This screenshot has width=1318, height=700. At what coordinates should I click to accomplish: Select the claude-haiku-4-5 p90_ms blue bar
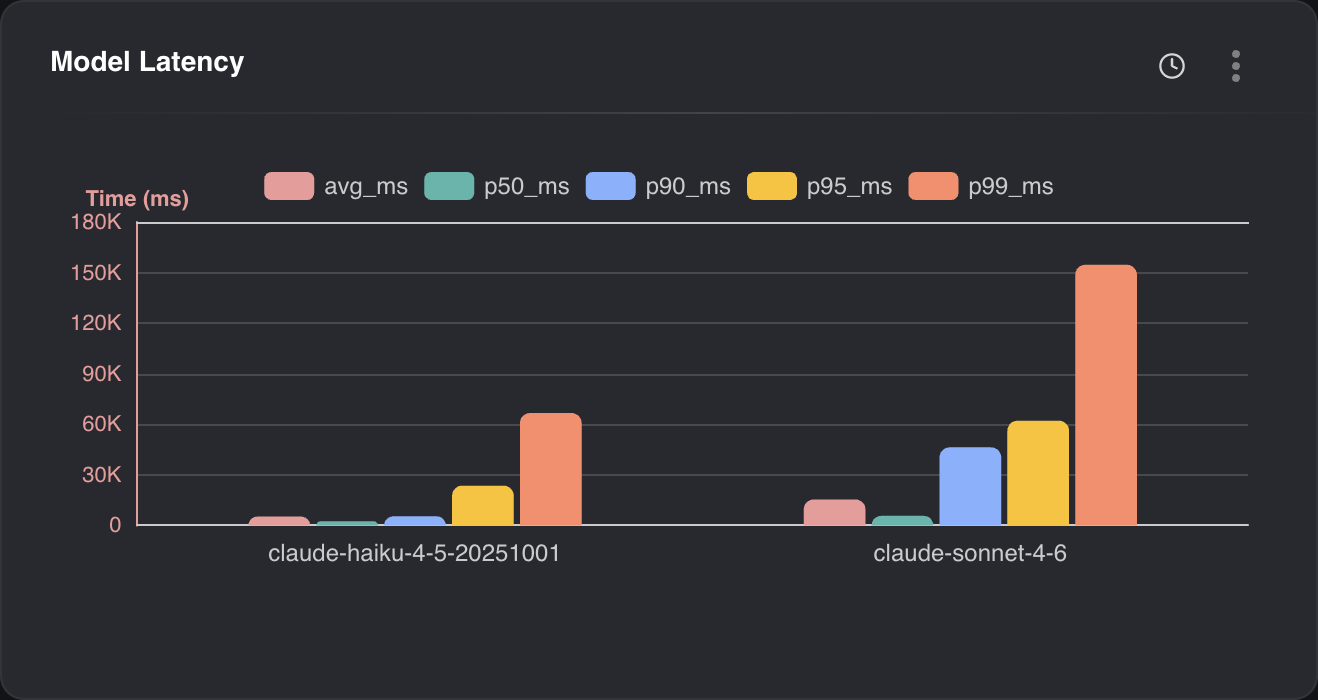click(415, 520)
